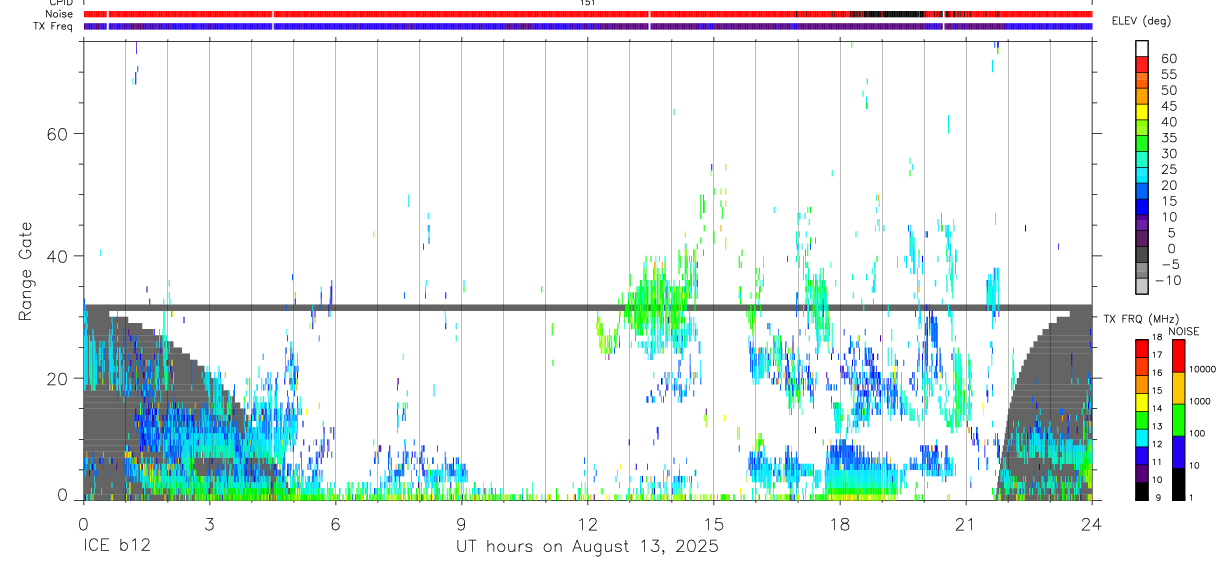Pick the orange ELEV swatch between 45 and 50
This screenshot has height=567, width=1228.
(x=1142, y=96)
